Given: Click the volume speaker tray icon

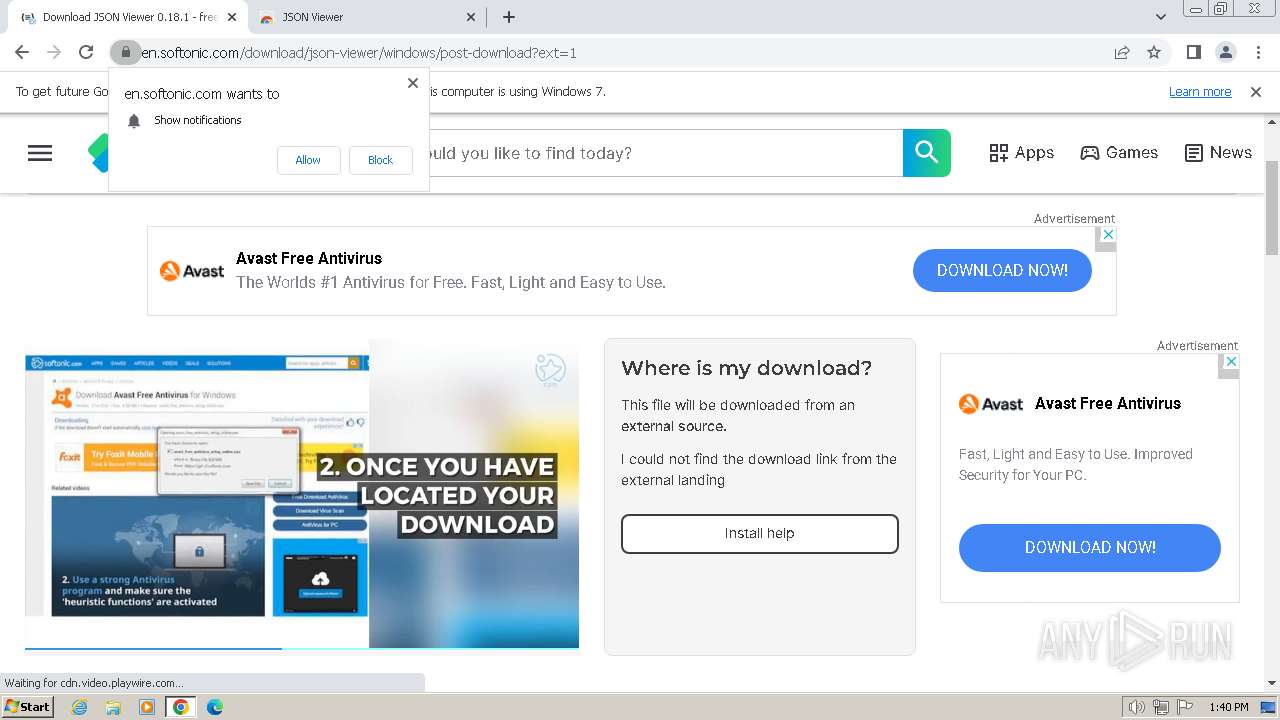Looking at the screenshot, I should tap(1137, 707).
